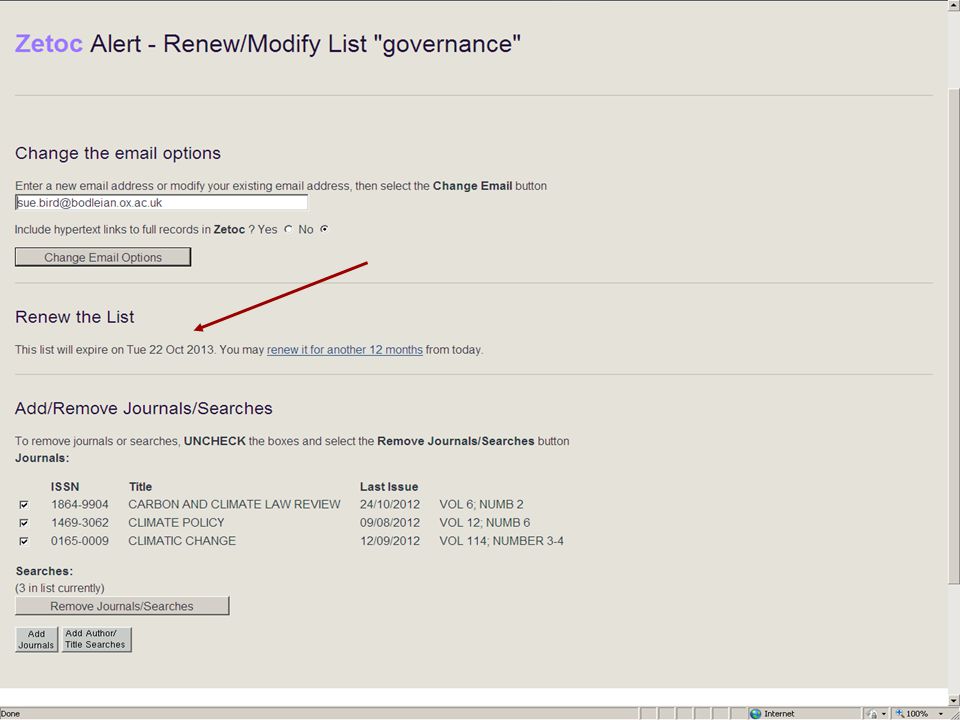The height and width of the screenshot is (720, 960).
Task: Uncheck the Climate Policy journal checkbox
Action: click(24, 523)
